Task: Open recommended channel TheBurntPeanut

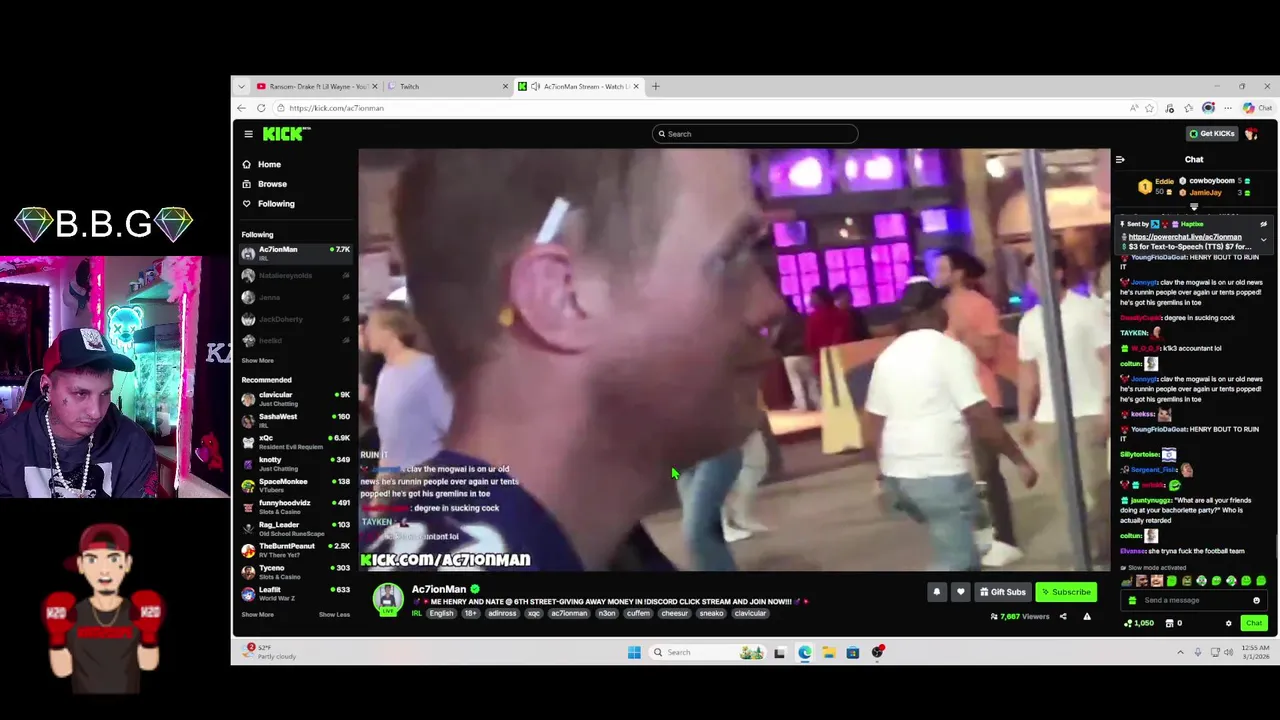Action: [296, 550]
